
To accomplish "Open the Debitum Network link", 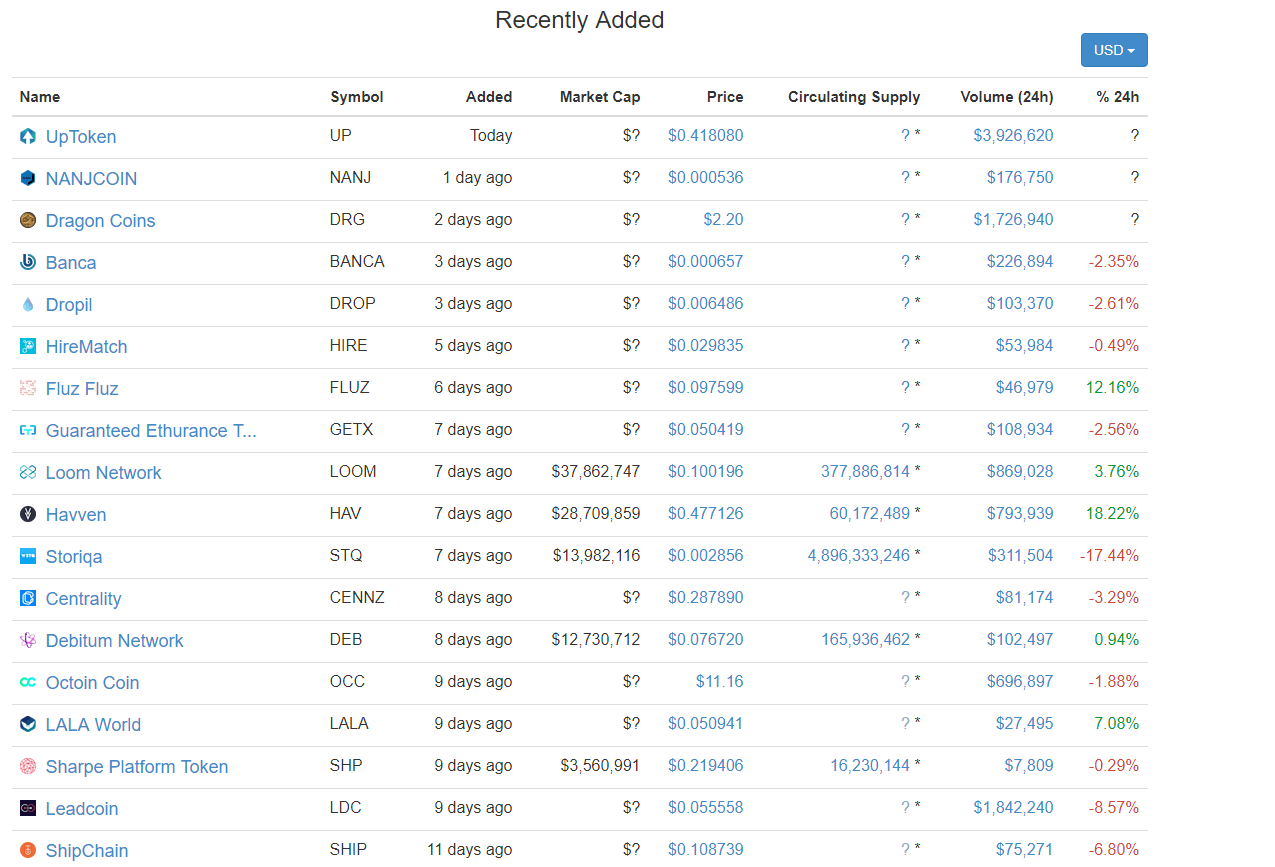I will pos(115,641).
